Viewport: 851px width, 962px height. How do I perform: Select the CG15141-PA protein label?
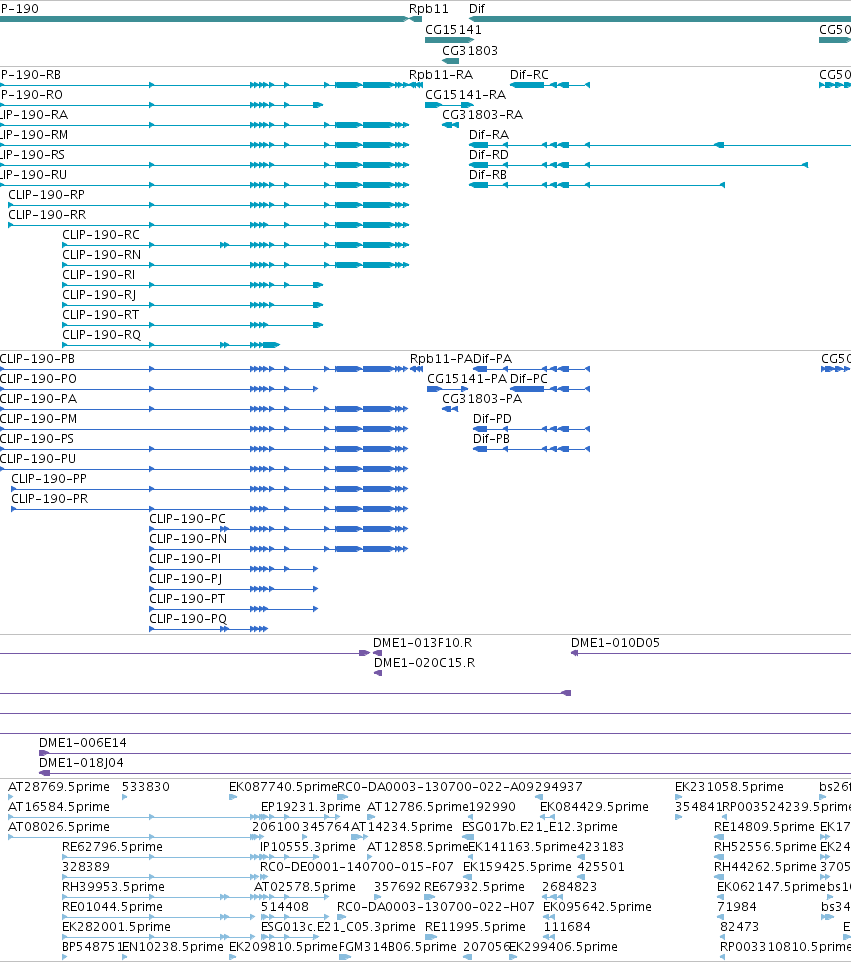(x=467, y=379)
